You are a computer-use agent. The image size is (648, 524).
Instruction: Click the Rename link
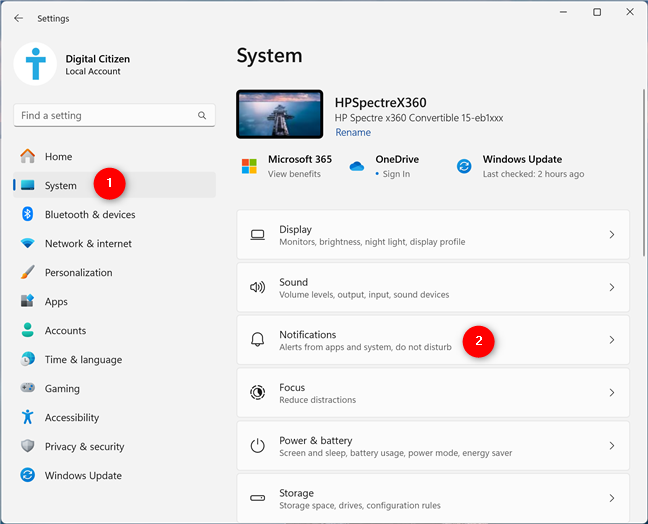pyautogui.click(x=353, y=132)
